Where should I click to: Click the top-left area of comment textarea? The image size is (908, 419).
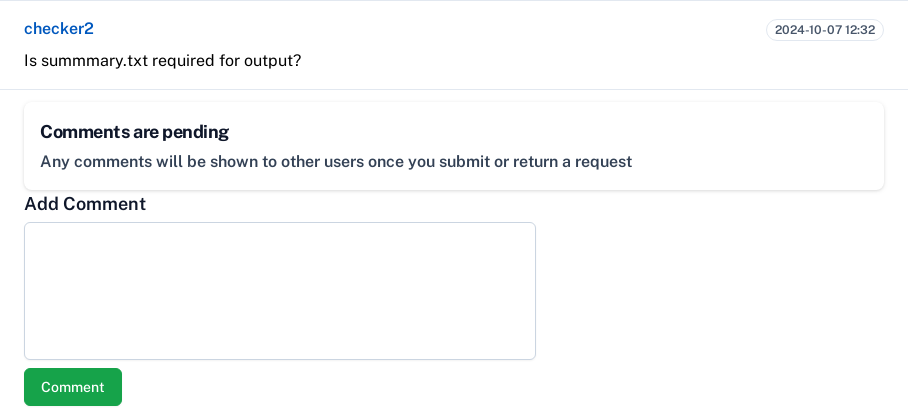(38, 235)
